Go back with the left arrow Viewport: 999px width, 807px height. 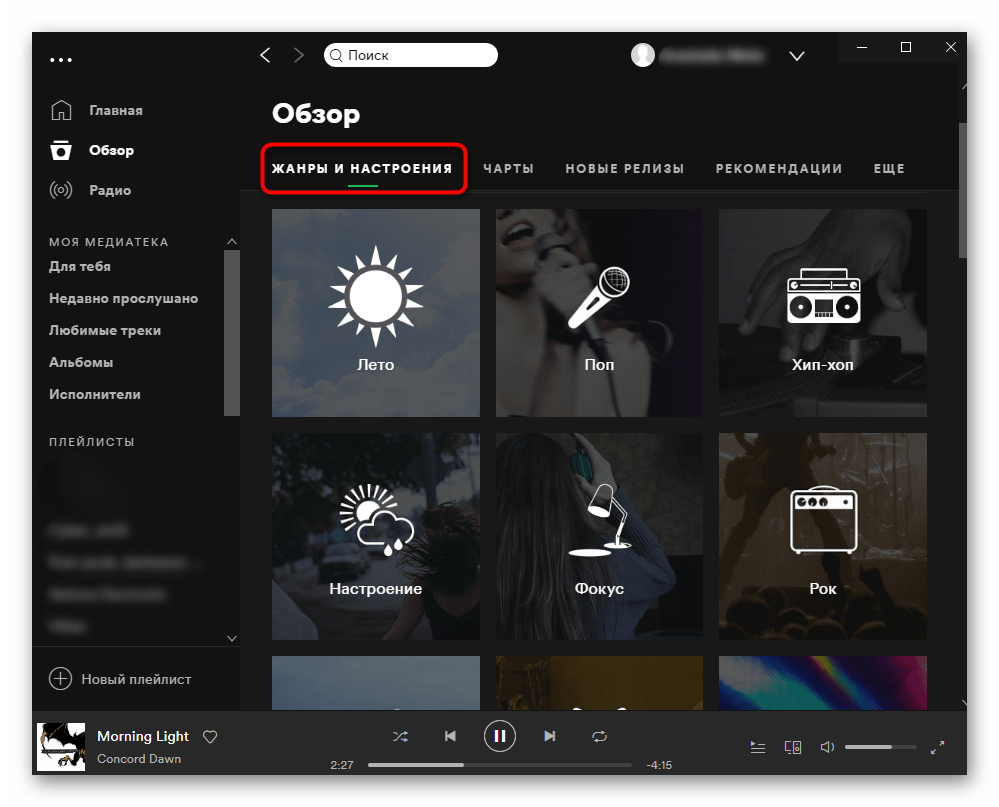265,56
